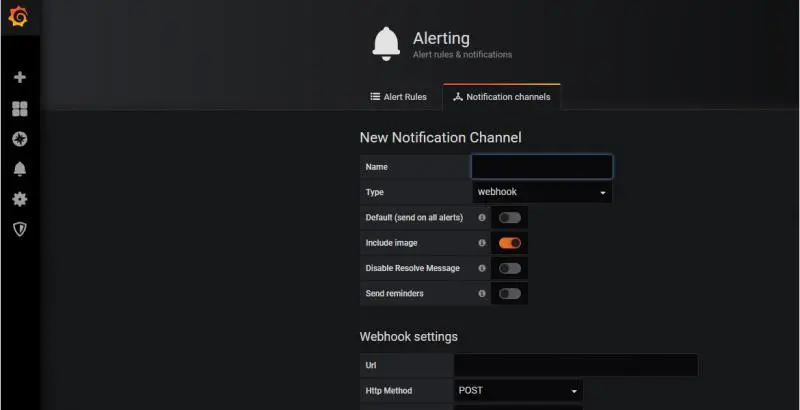Click the New Notification Channel heading

tap(440, 138)
